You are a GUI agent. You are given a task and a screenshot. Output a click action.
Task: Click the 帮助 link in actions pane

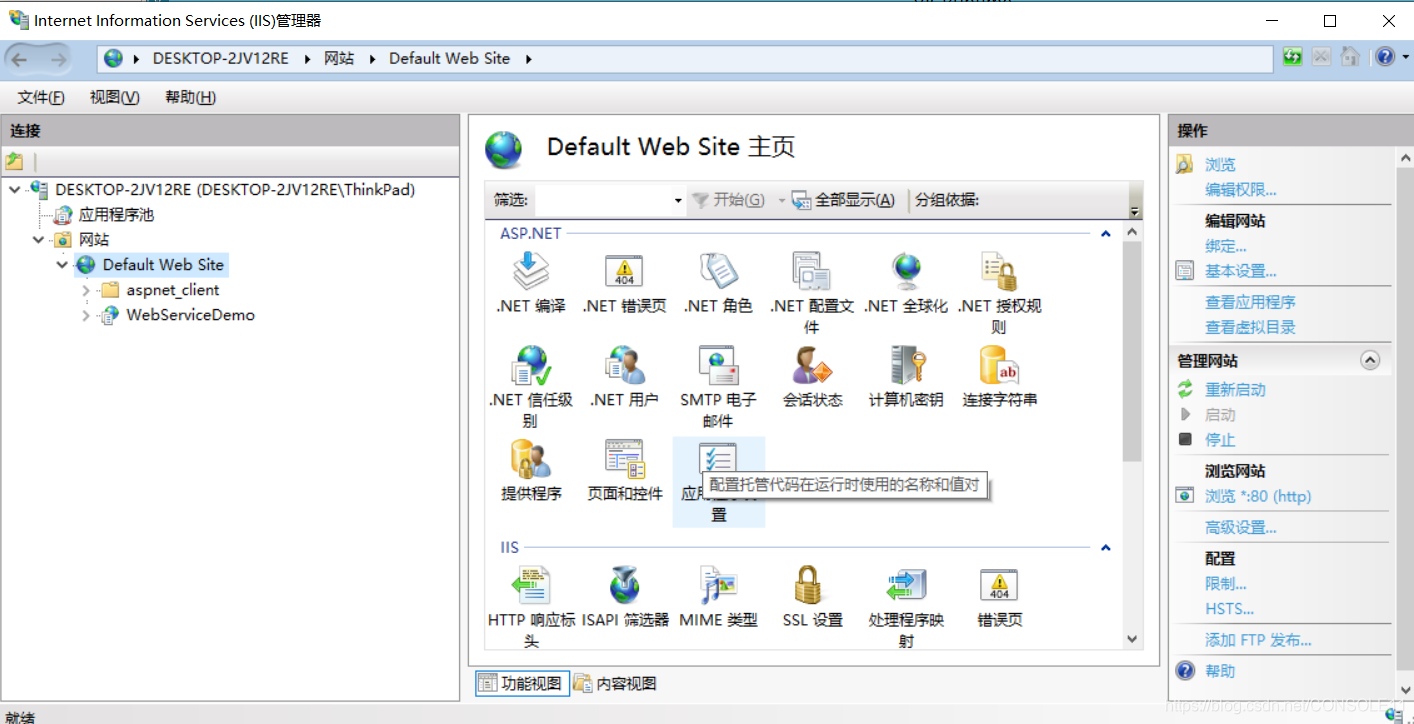[1220, 671]
